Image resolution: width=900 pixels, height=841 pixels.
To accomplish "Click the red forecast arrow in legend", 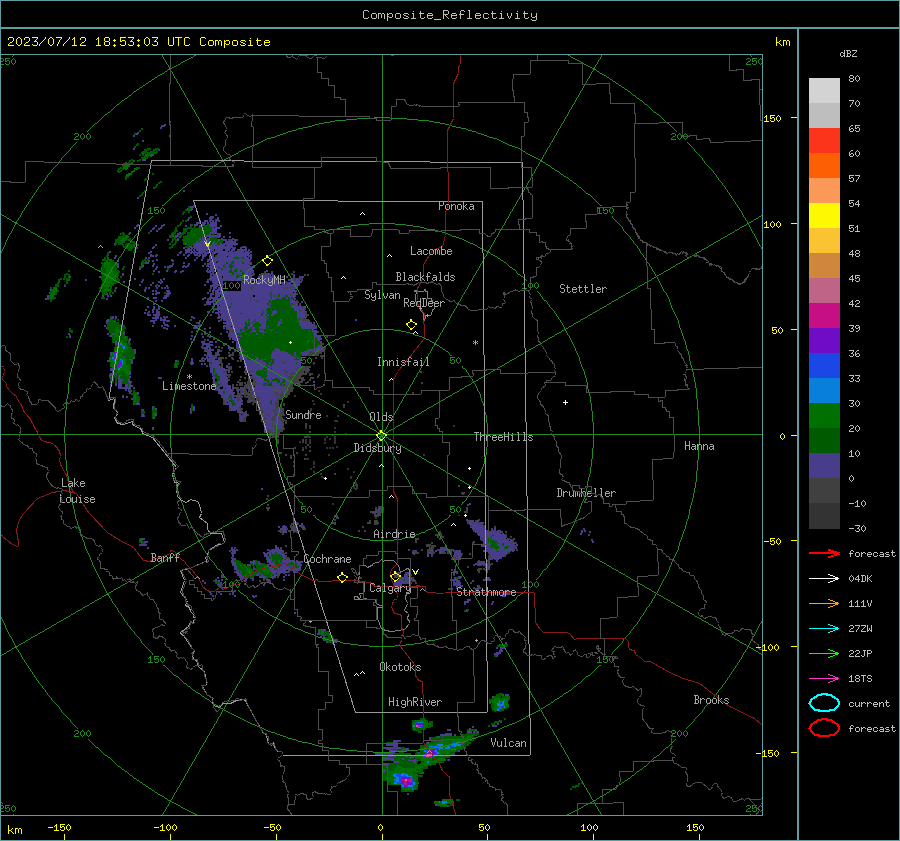I will (x=824, y=553).
